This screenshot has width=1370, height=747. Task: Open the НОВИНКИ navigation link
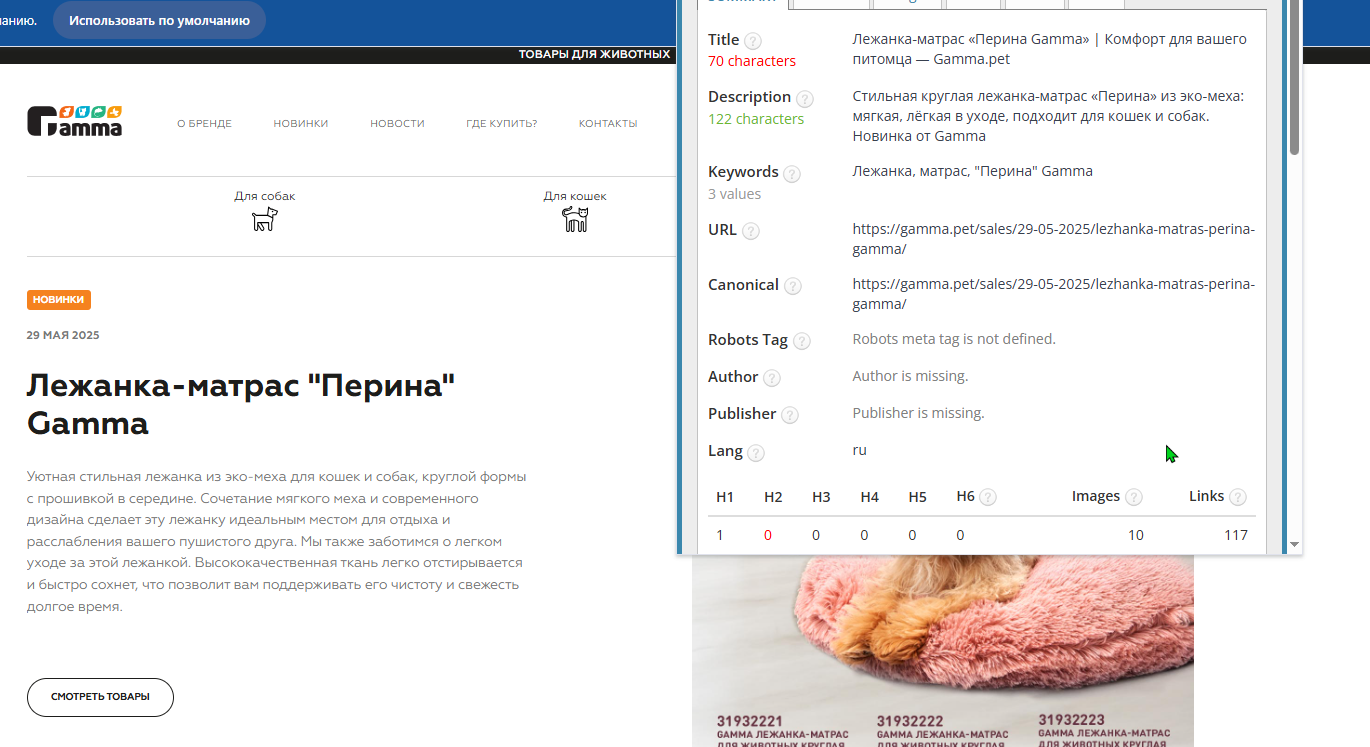[301, 124]
